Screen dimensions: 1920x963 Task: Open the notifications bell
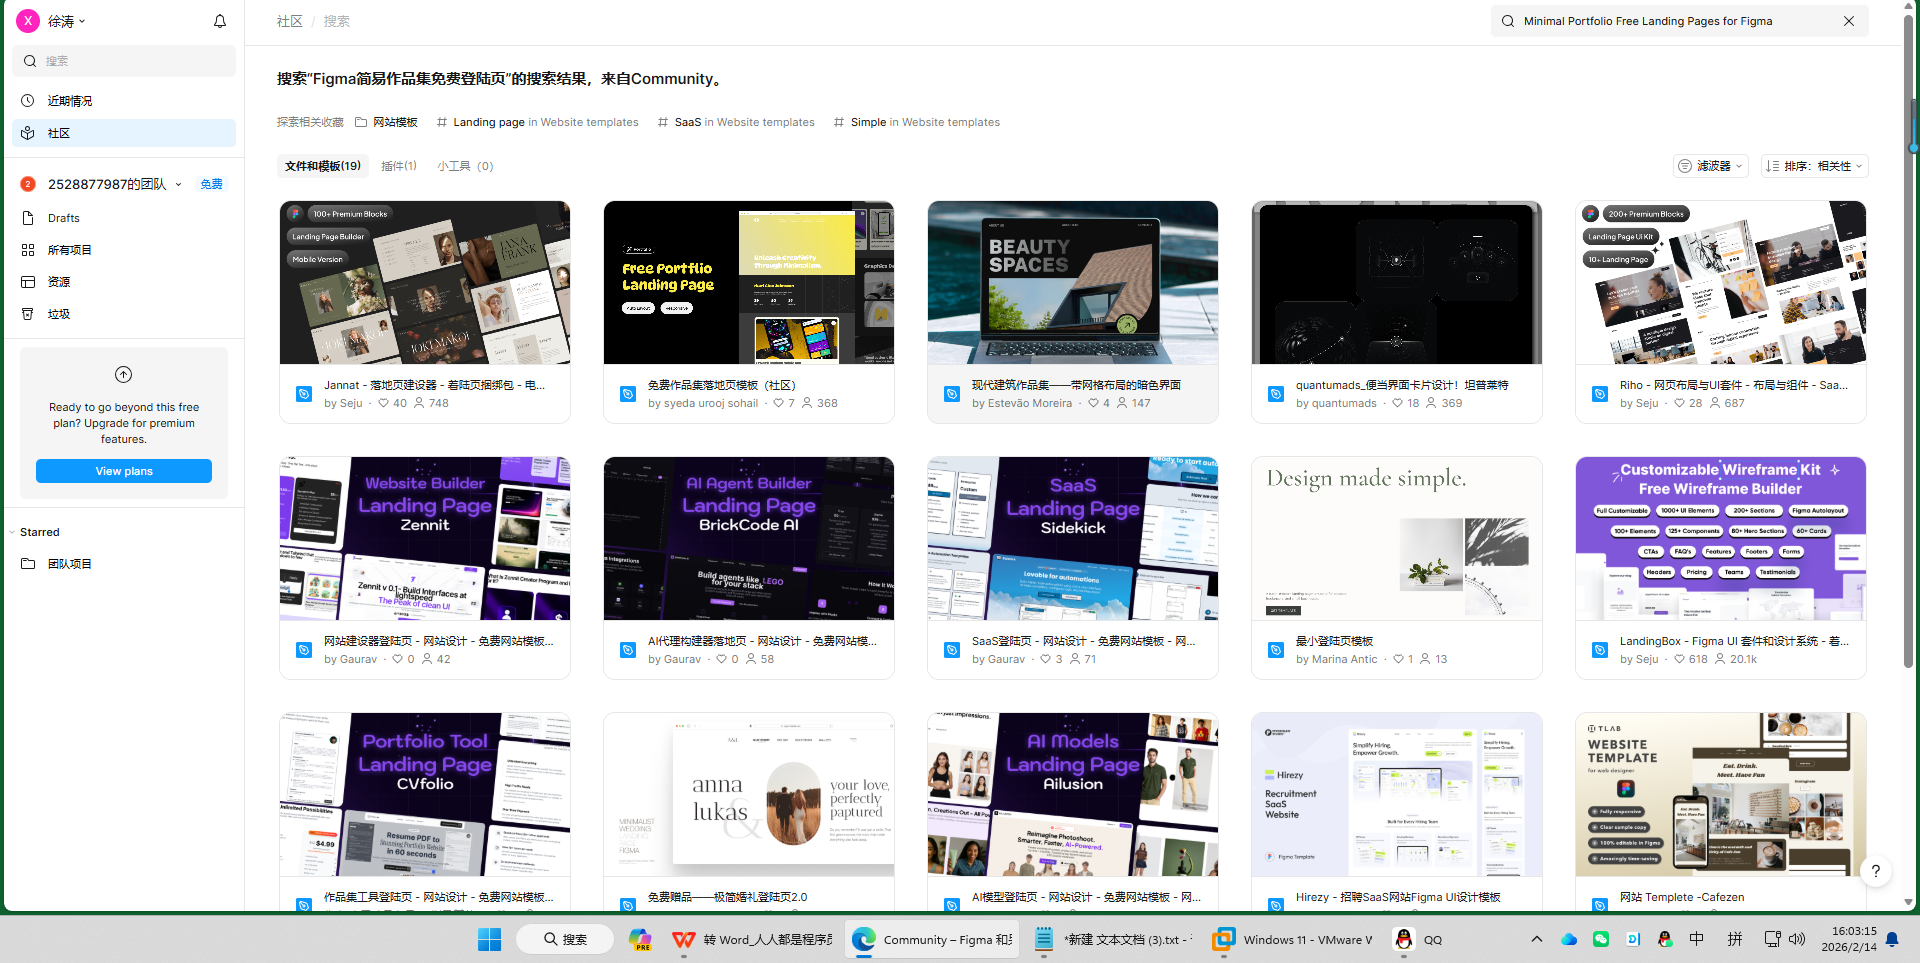[x=220, y=21]
